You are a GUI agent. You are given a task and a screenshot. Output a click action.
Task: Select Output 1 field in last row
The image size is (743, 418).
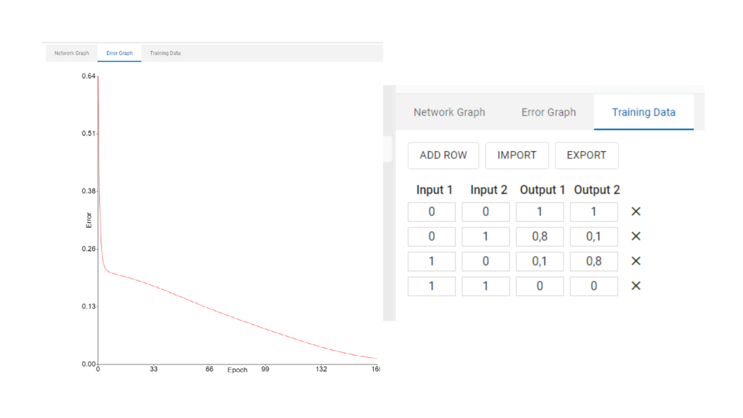(x=540, y=286)
